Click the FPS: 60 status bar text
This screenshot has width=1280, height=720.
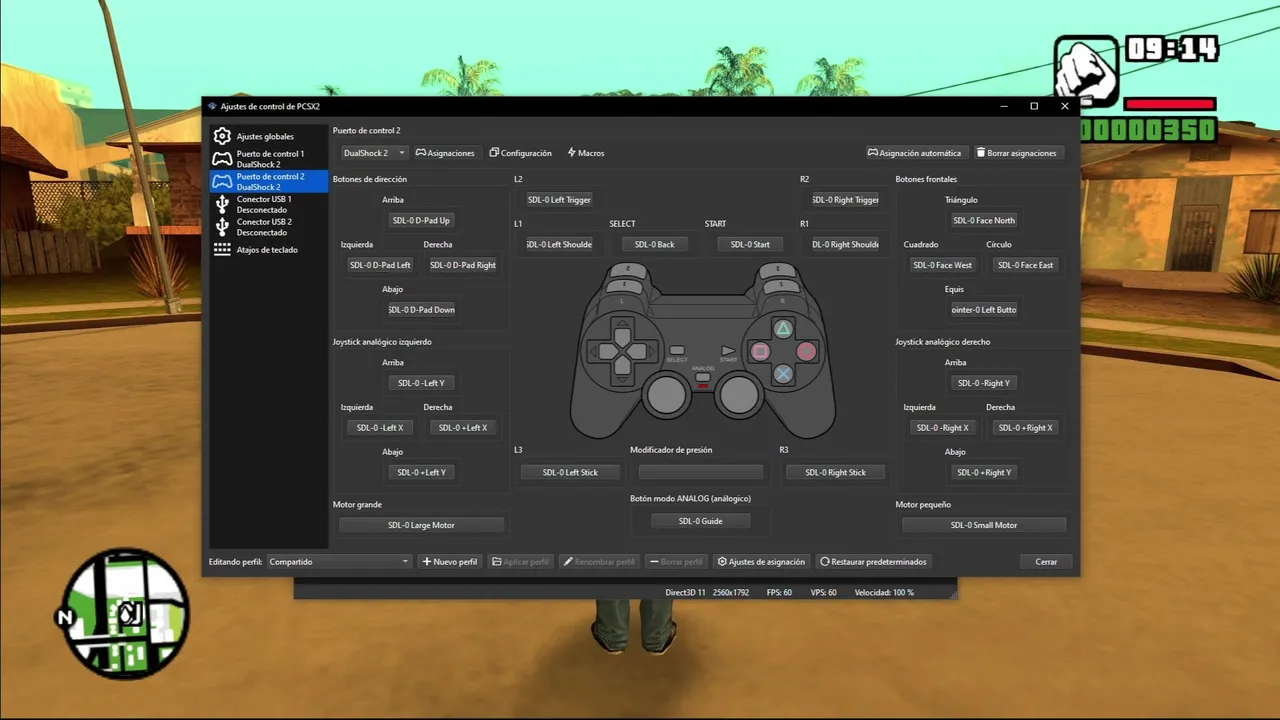tap(779, 593)
